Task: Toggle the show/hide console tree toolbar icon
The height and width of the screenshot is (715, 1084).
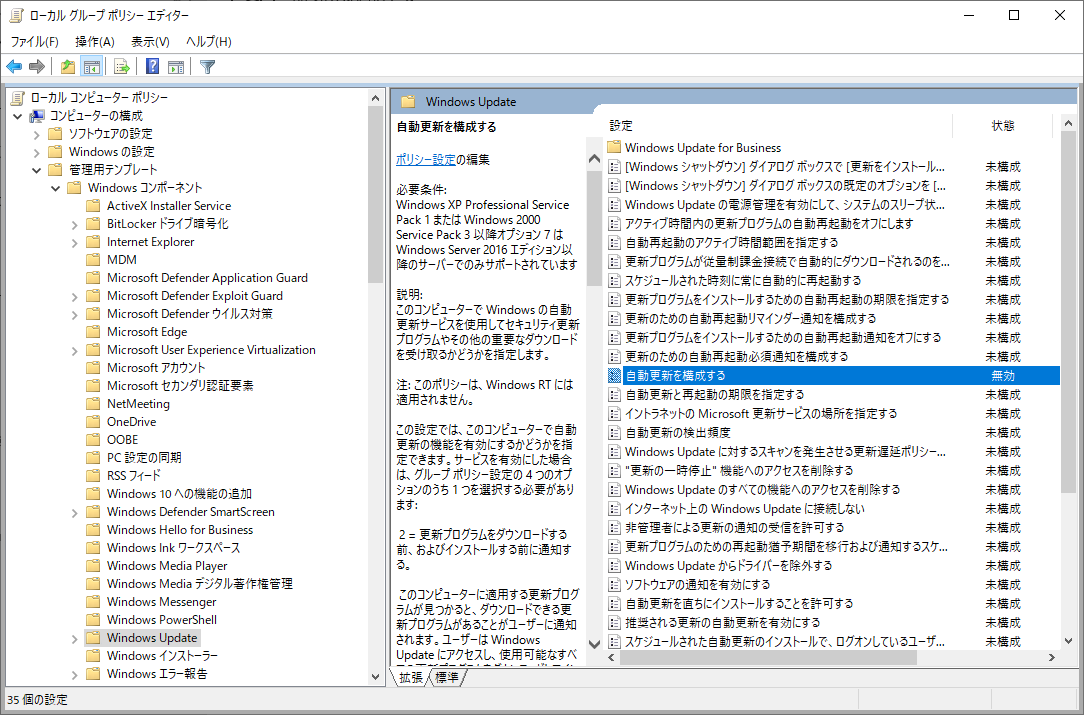Action: pos(91,66)
